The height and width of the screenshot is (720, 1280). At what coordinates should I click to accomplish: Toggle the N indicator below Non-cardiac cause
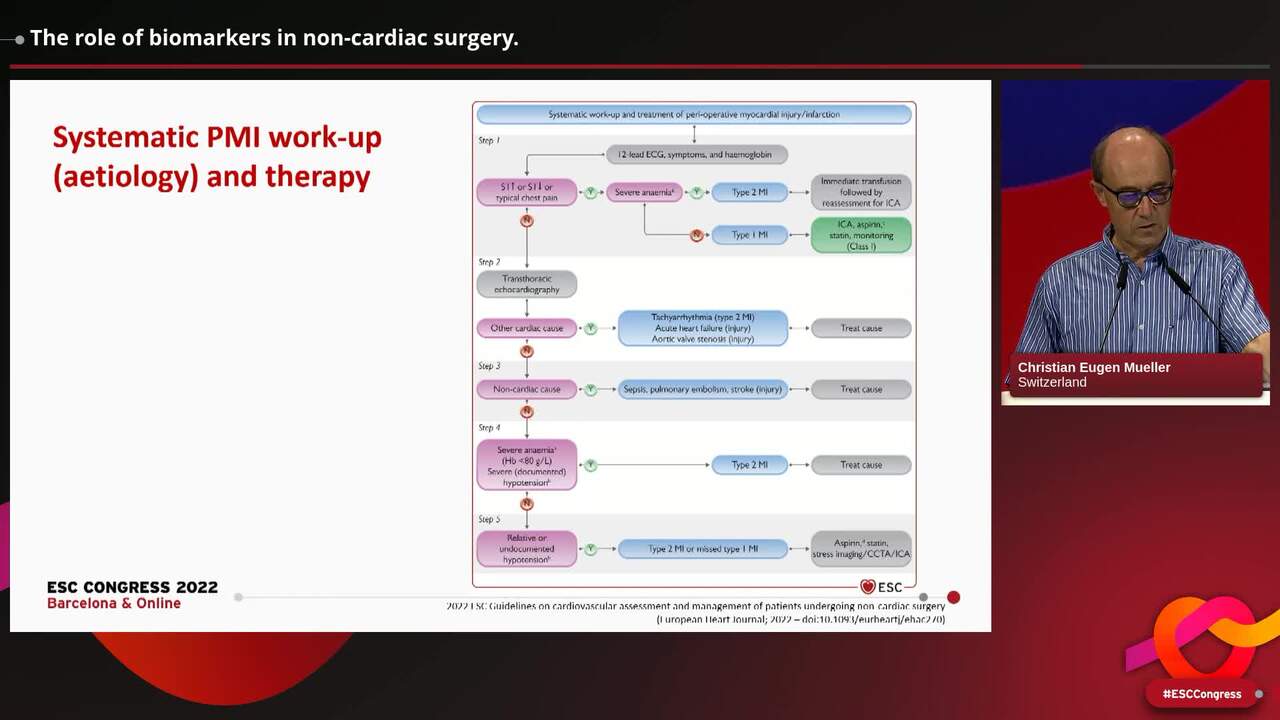pyautogui.click(x=526, y=412)
